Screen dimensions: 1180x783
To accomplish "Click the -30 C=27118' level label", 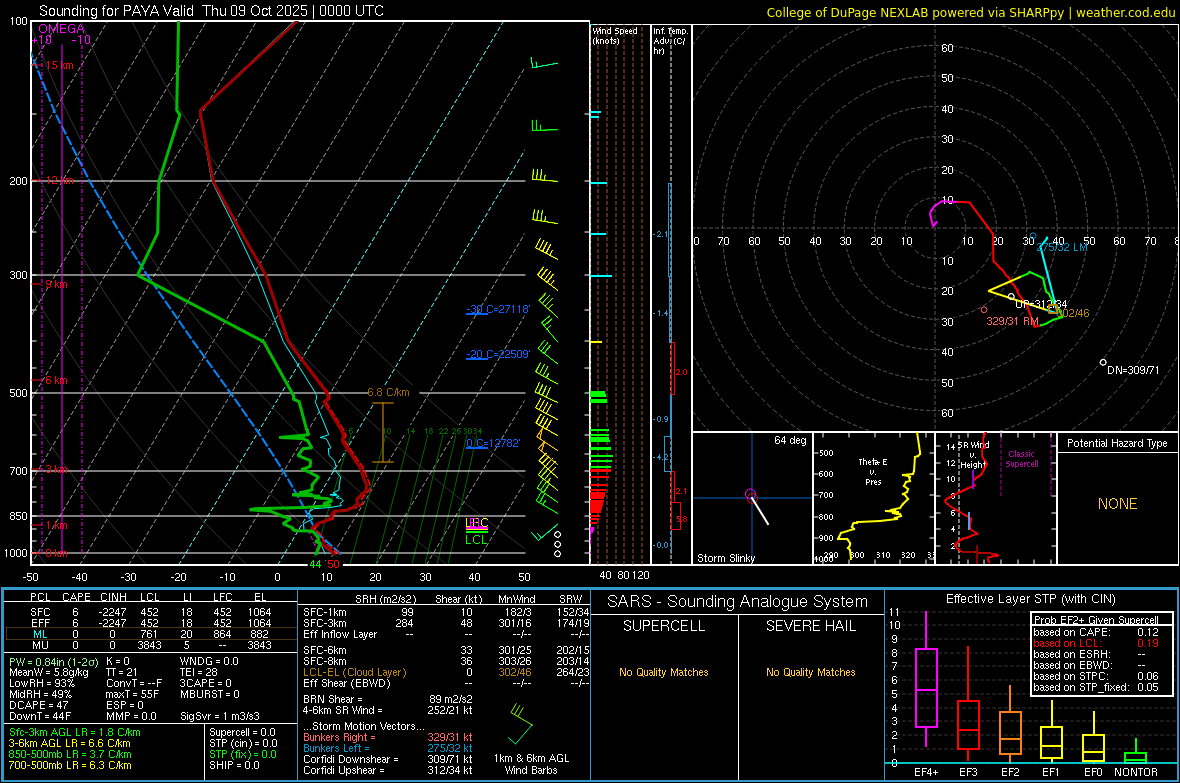I will [498, 309].
